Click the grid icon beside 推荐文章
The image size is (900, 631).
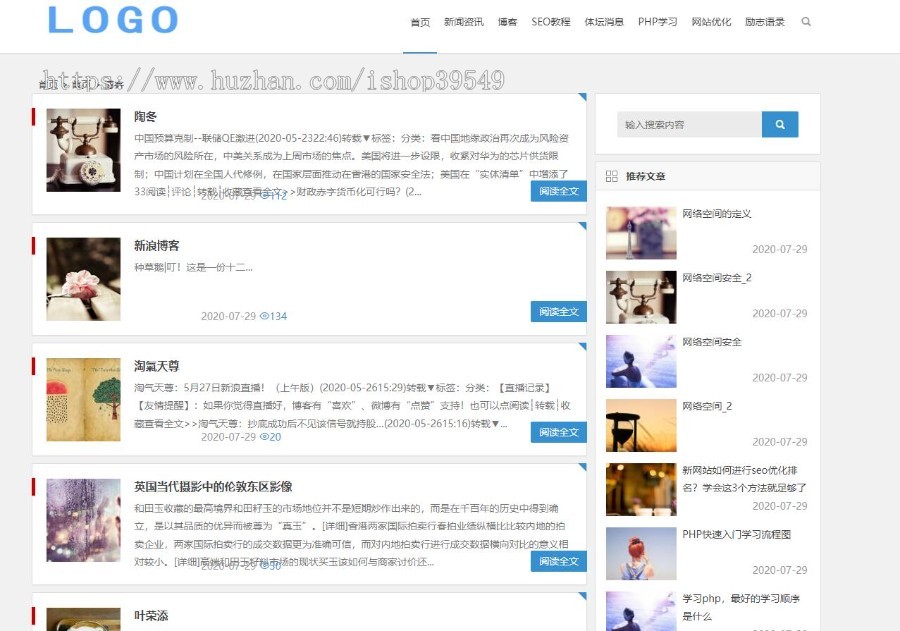pos(612,176)
